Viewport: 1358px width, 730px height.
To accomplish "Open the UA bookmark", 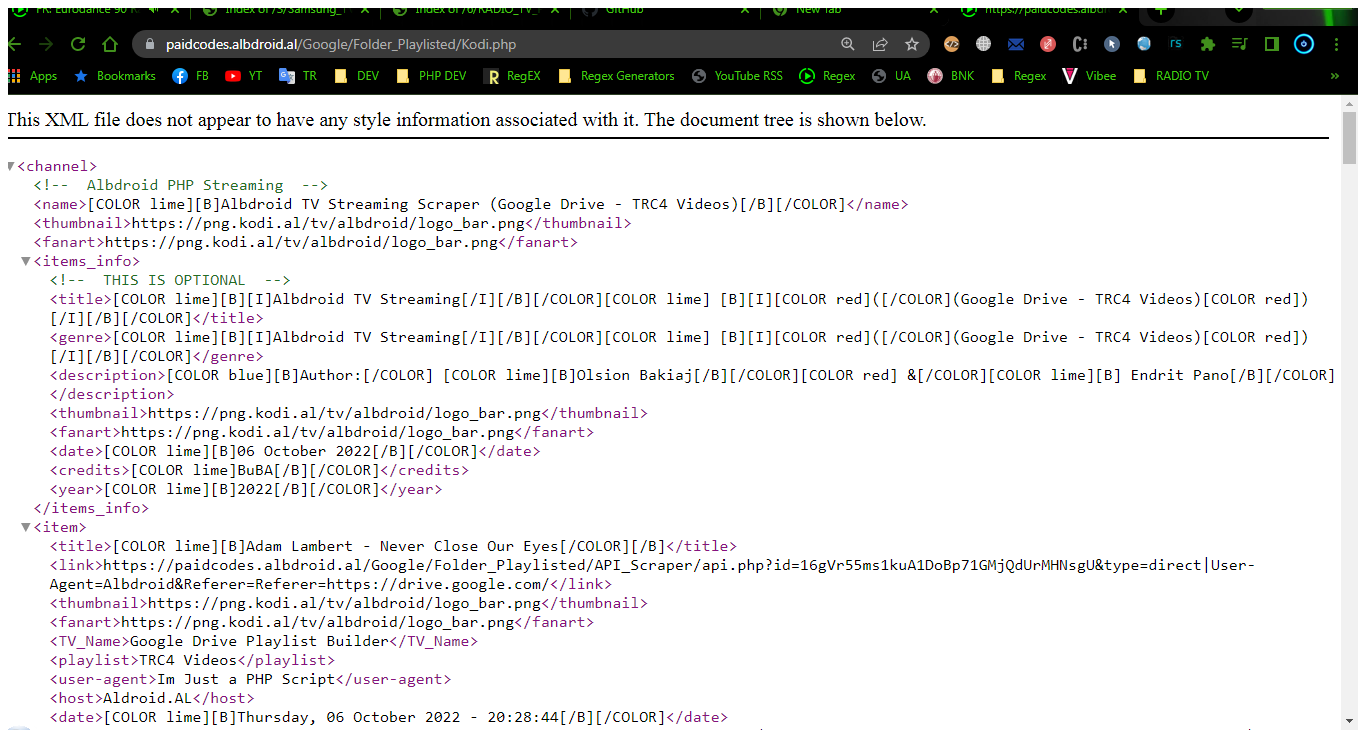I will click(x=892, y=76).
